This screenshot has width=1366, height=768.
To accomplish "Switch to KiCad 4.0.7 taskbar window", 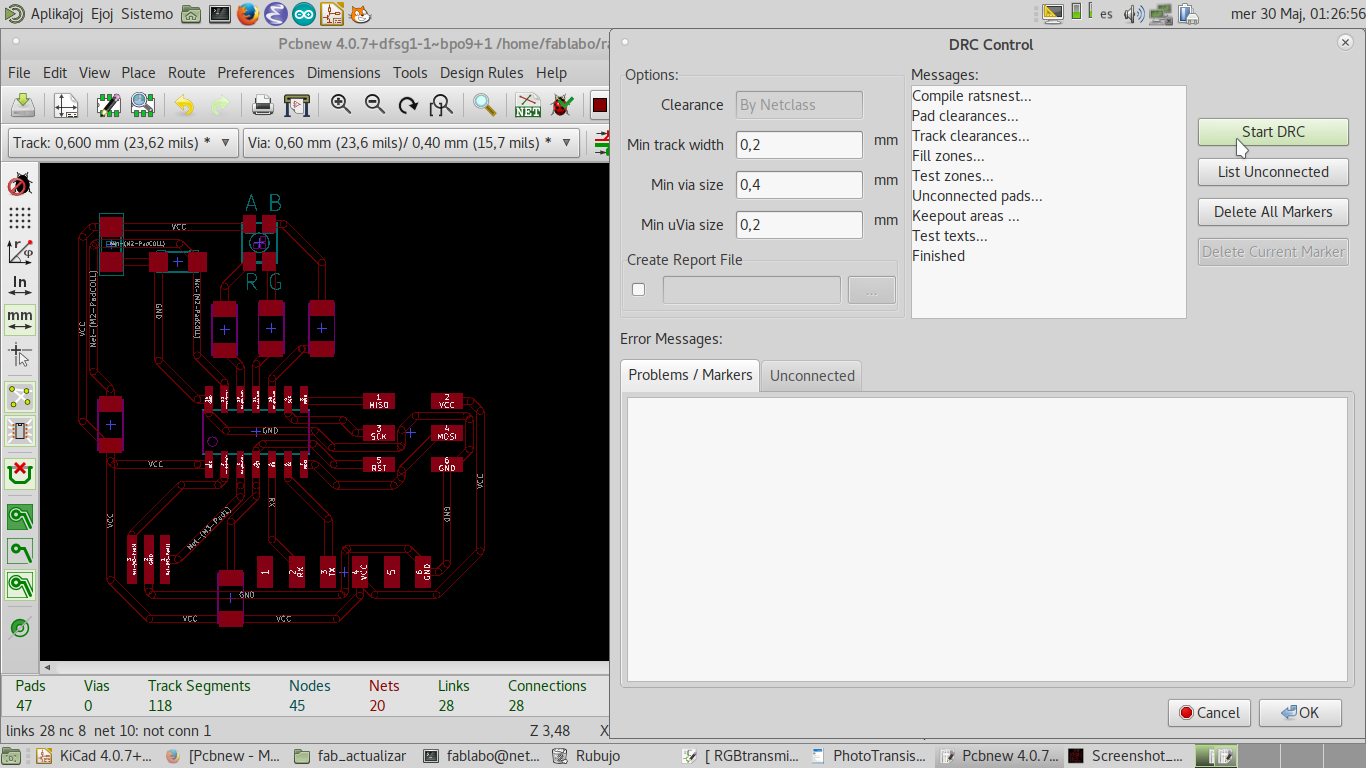I will pyautogui.click(x=94, y=756).
